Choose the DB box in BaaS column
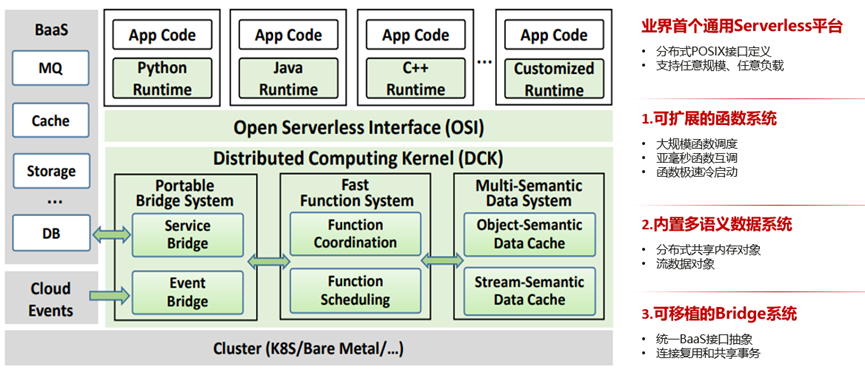Screen dimensions: 865x378 click(51, 233)
